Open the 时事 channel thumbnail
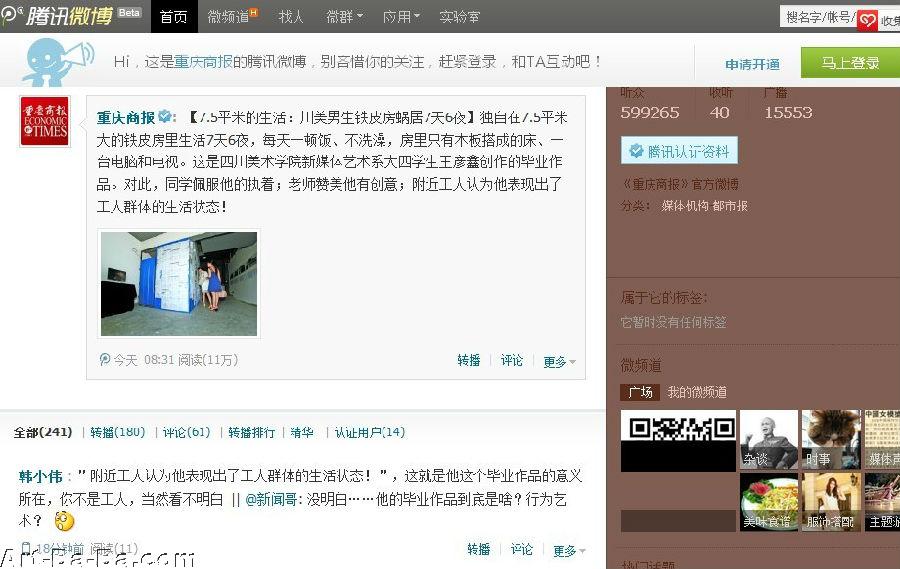The image size is (900, 569). pyautogui.click(x=831, y=439)
